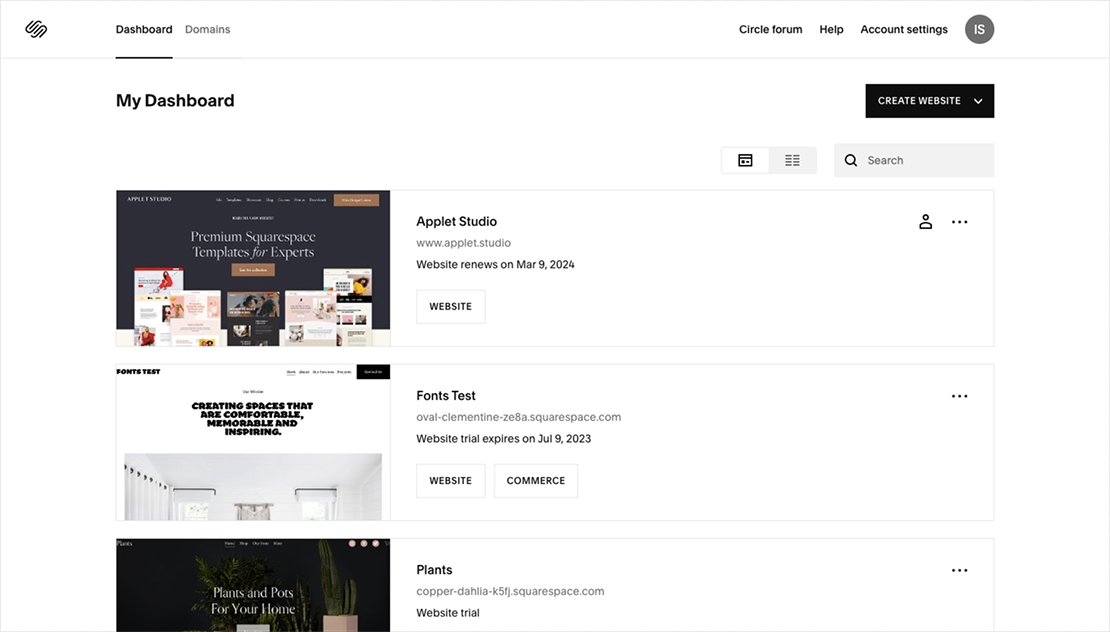This screenshot has height=632, width=1110.
Task: Click the search magnifier icon
Action: (851, 160)
